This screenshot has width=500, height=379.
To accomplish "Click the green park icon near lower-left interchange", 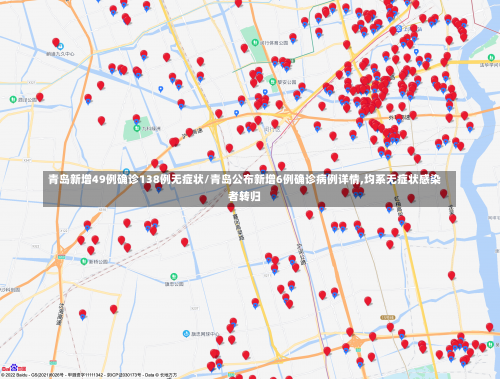I will tap(84, 261).
